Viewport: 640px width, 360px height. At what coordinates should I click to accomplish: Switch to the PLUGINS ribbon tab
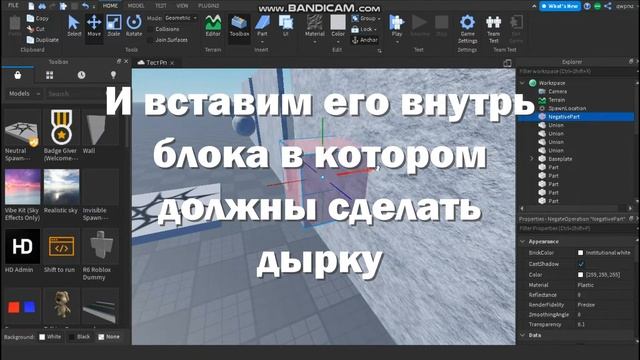[209, 6]
